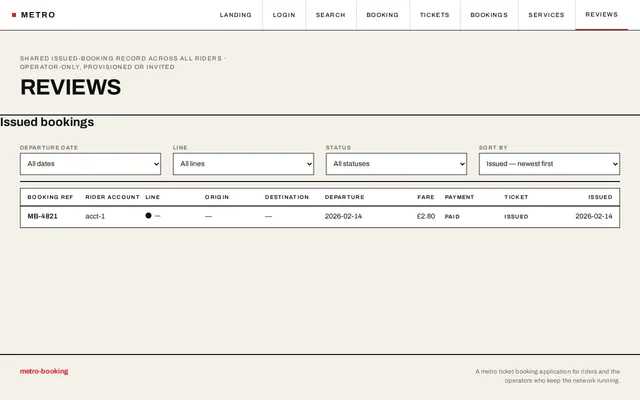640x400 pixels.
Task: Go to the Login tab
Action: coord(284,15)
